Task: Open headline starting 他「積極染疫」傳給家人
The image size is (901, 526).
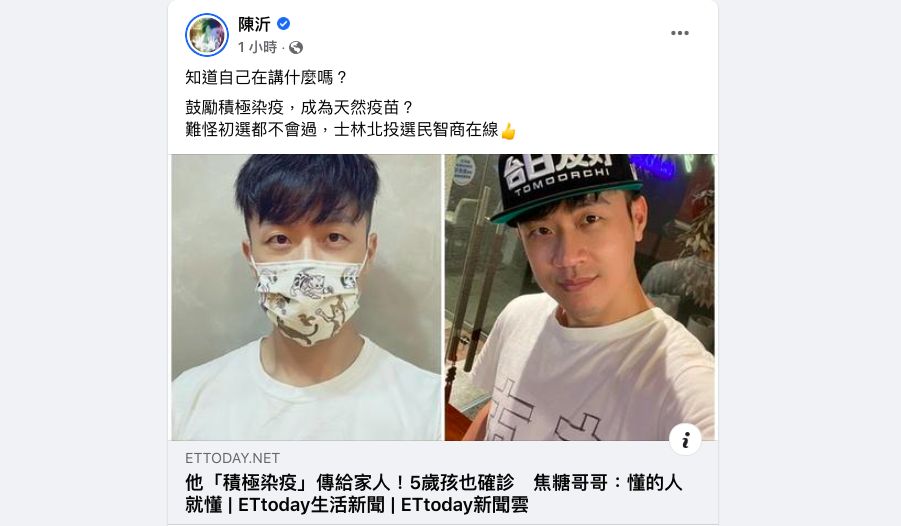Action: [x=434, y=494]
